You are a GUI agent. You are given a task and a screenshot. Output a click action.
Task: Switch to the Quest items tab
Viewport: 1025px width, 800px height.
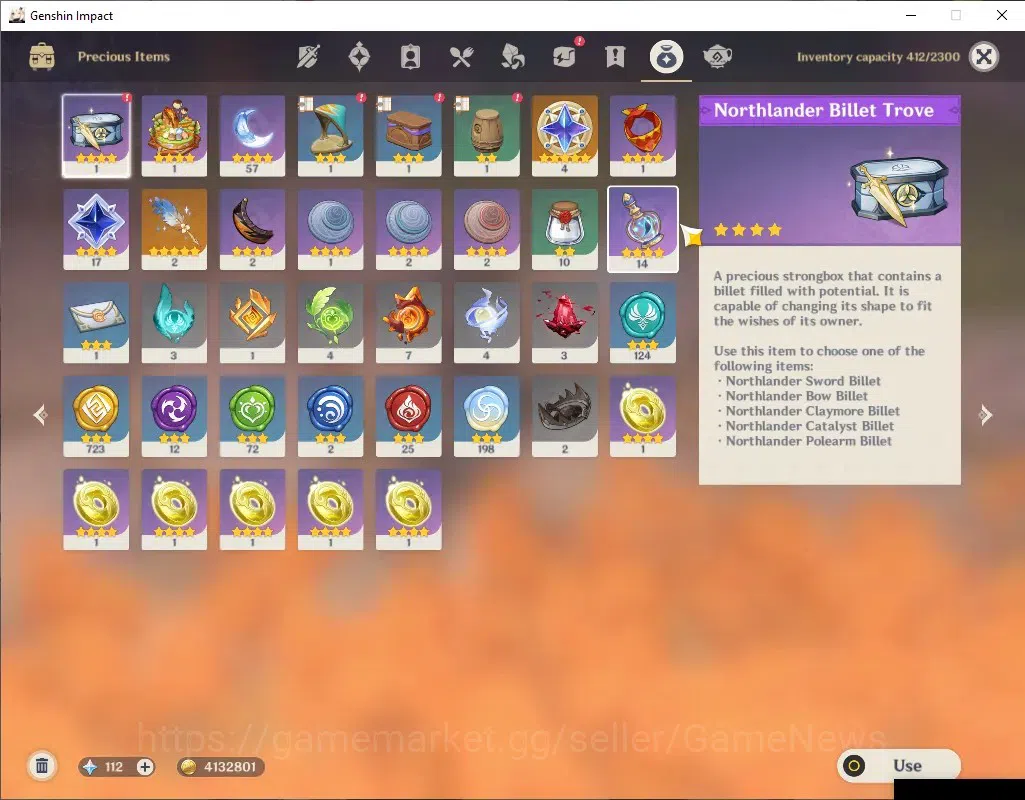615,57
